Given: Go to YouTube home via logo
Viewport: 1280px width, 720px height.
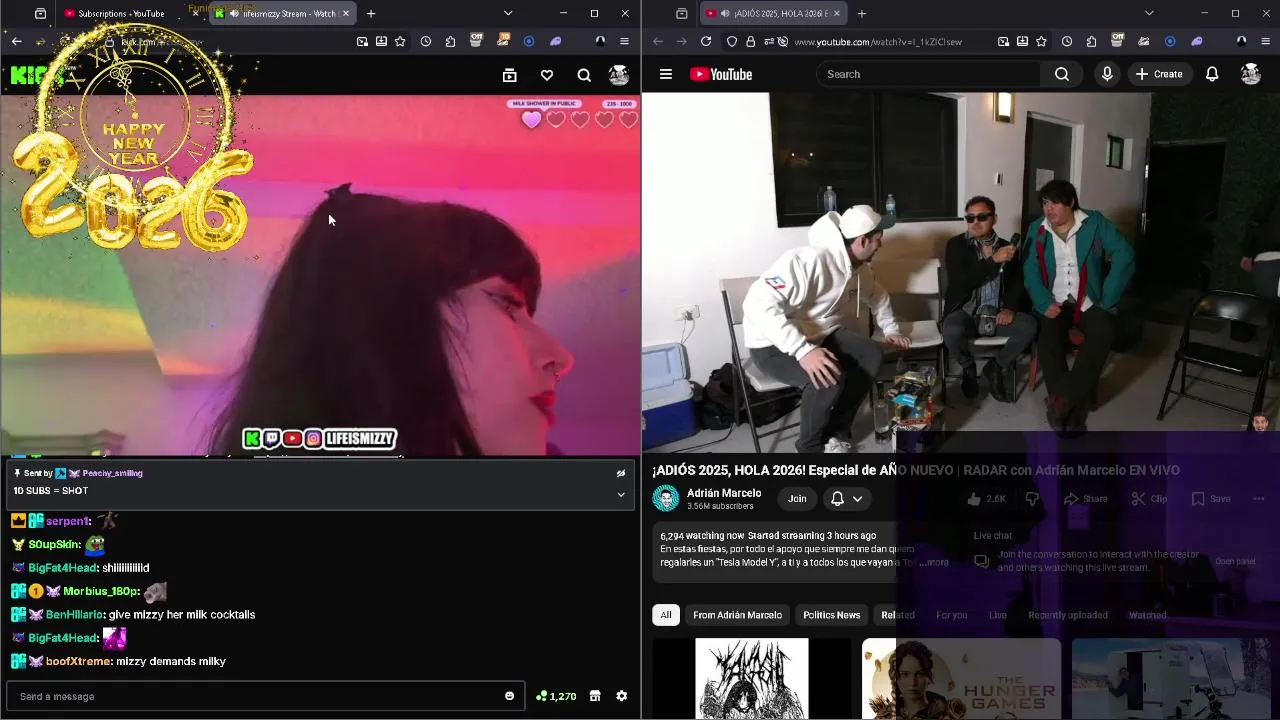Looking at the screenshot, I should (721, 74).
